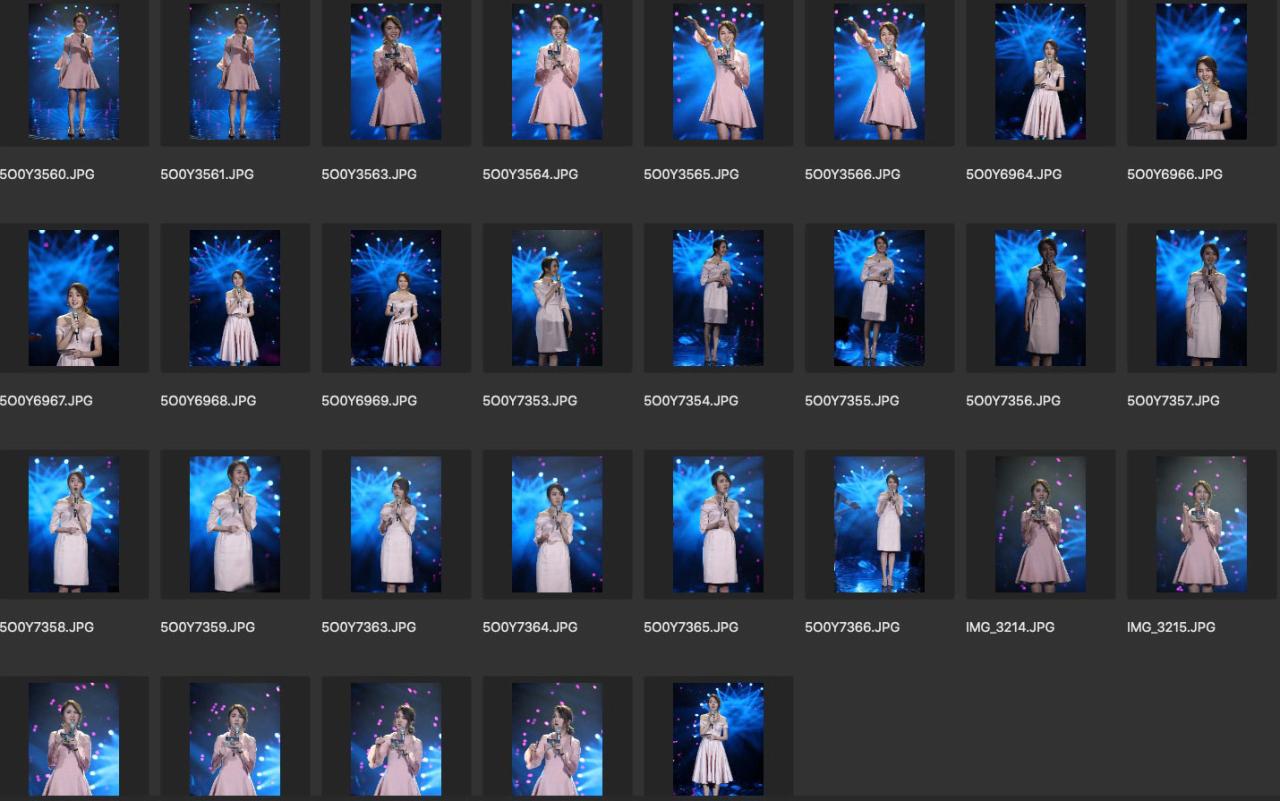Select the 5O0Y7364.JPG photo thumbnail

coord(556,524)
